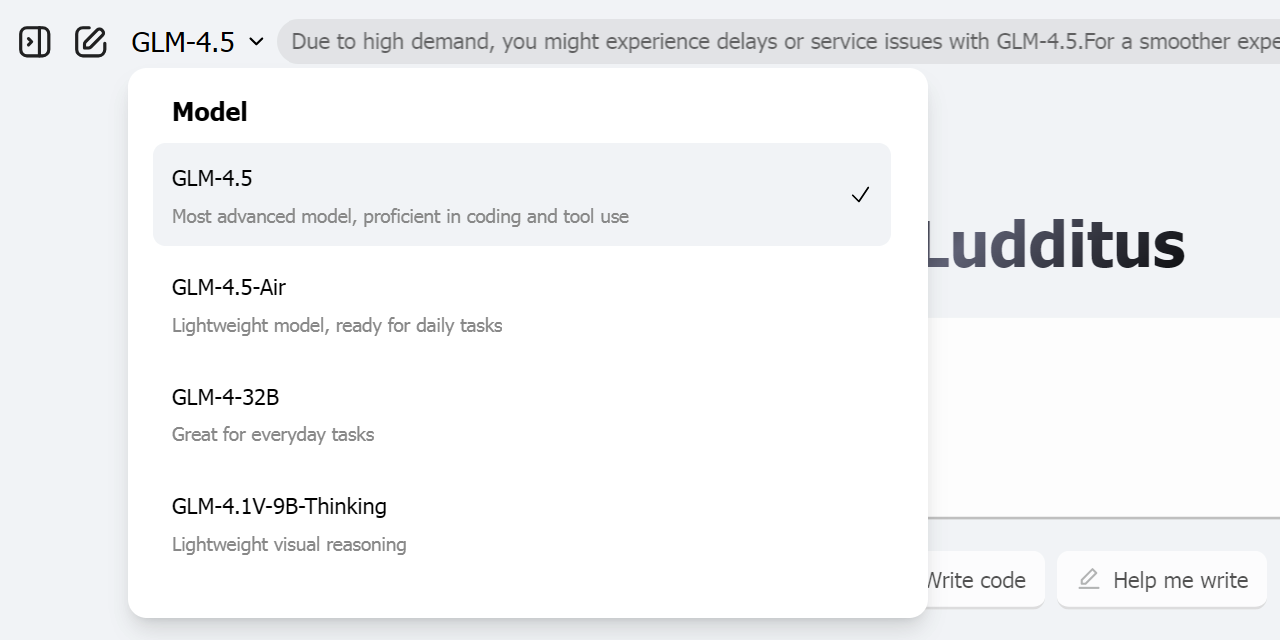
Task: Focus the chat message input area
Action: 1100,420
